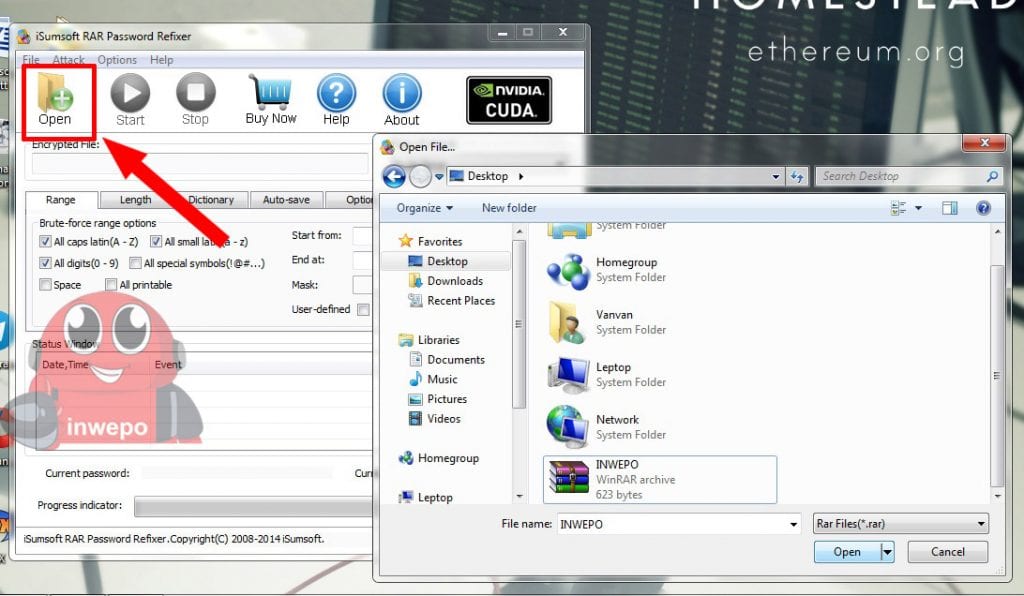The image size is (1024, 596).
Task: Enable All printable checkbox
Action: coord(111,285)
